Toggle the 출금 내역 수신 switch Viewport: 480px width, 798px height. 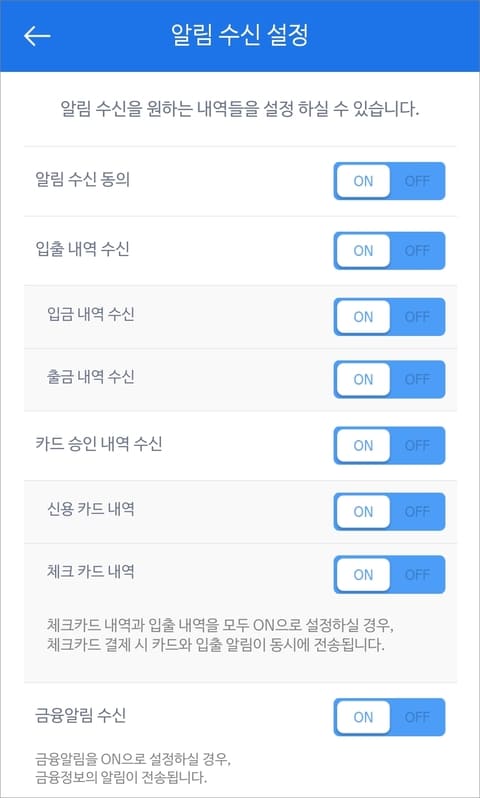click(x=389, y=379)
